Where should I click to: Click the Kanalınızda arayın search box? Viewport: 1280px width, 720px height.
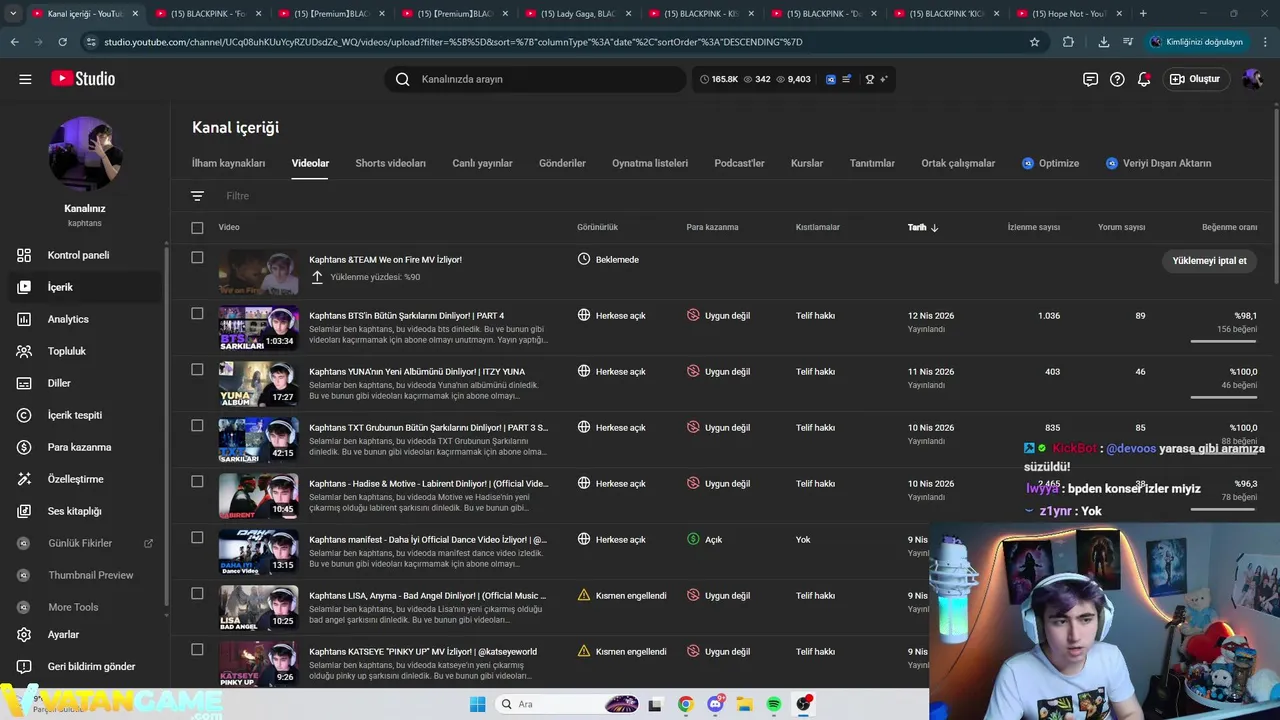[x=536, y=79]
